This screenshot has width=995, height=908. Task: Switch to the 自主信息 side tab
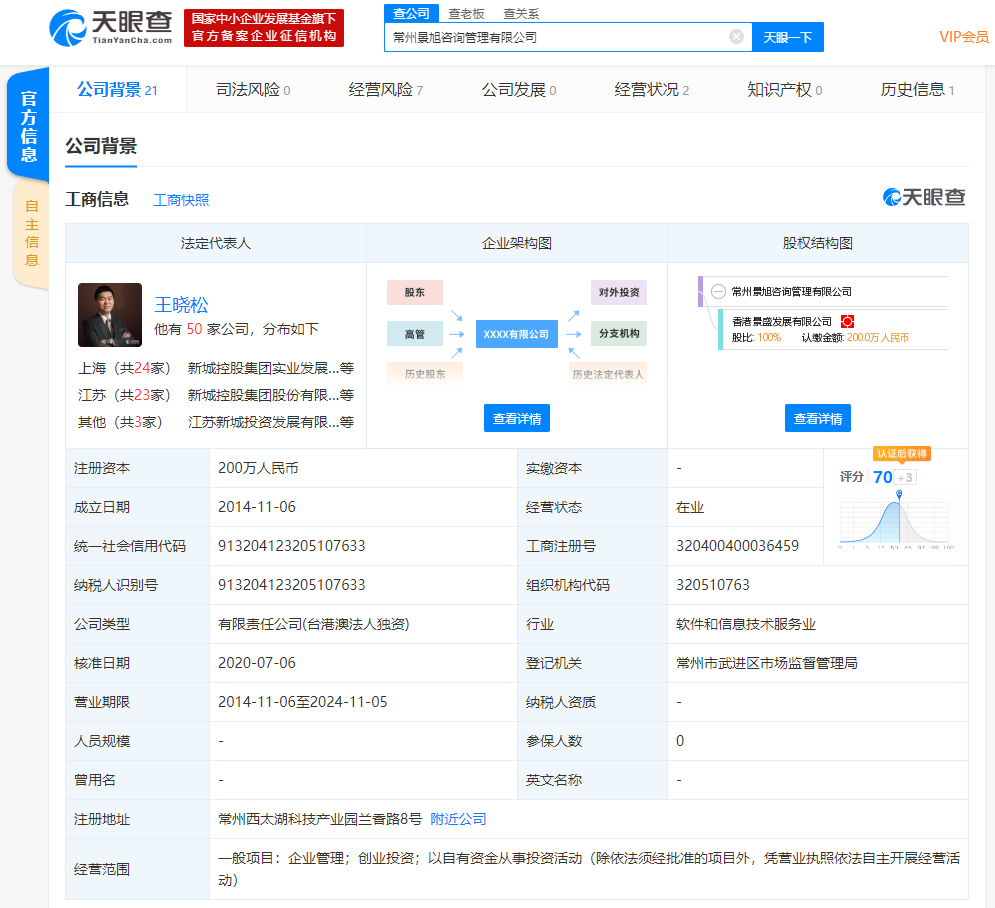coord(32,236)
